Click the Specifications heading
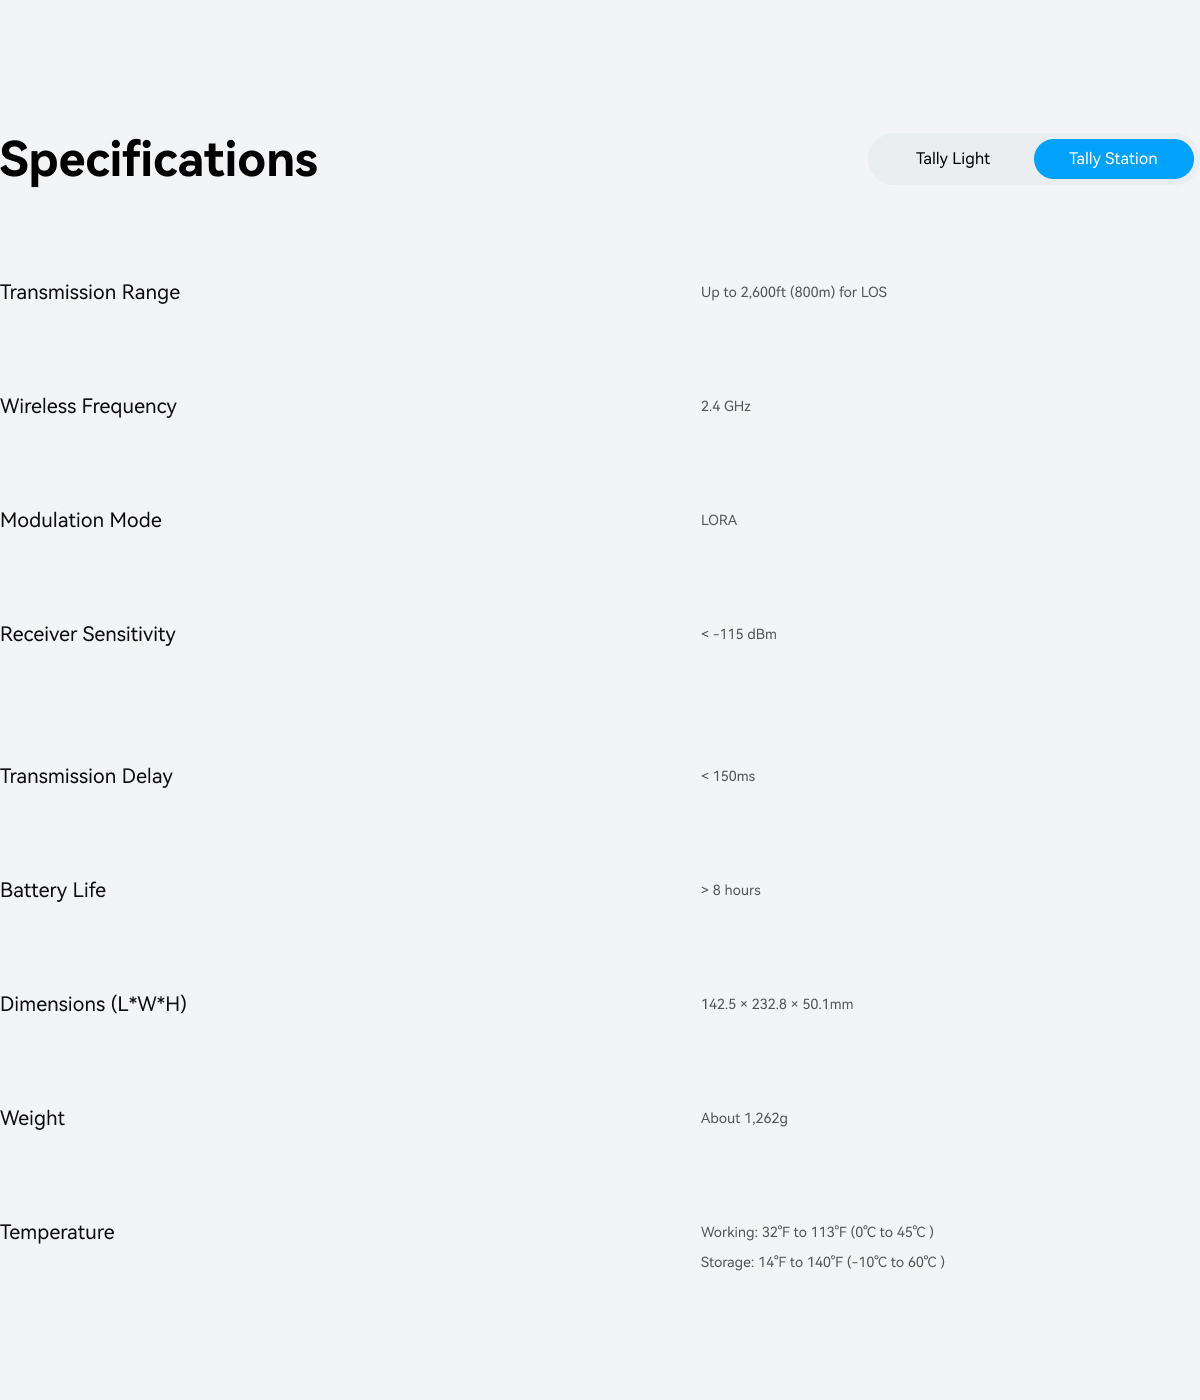Image resolution: width=1200 pixels, height=1400 pixels. click(x=159, y=160)
